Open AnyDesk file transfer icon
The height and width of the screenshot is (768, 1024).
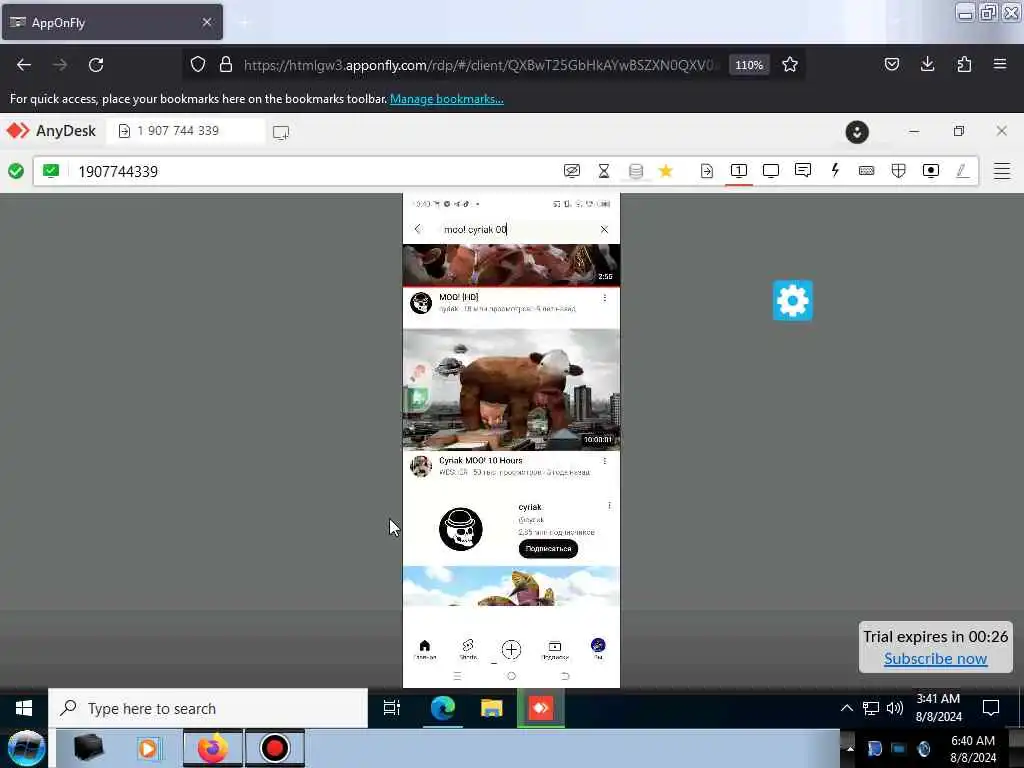point(707,171)
